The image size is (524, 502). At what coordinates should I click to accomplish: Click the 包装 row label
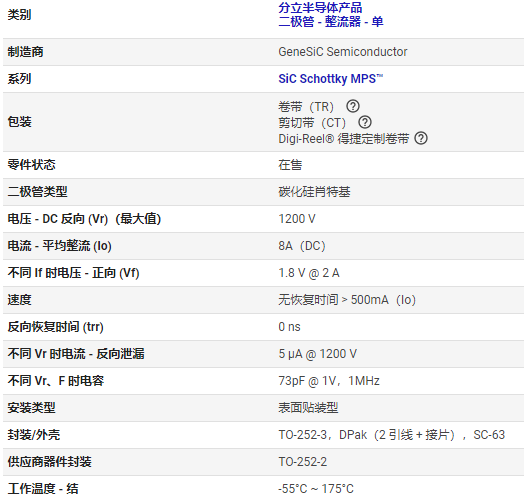click(19, 122)
